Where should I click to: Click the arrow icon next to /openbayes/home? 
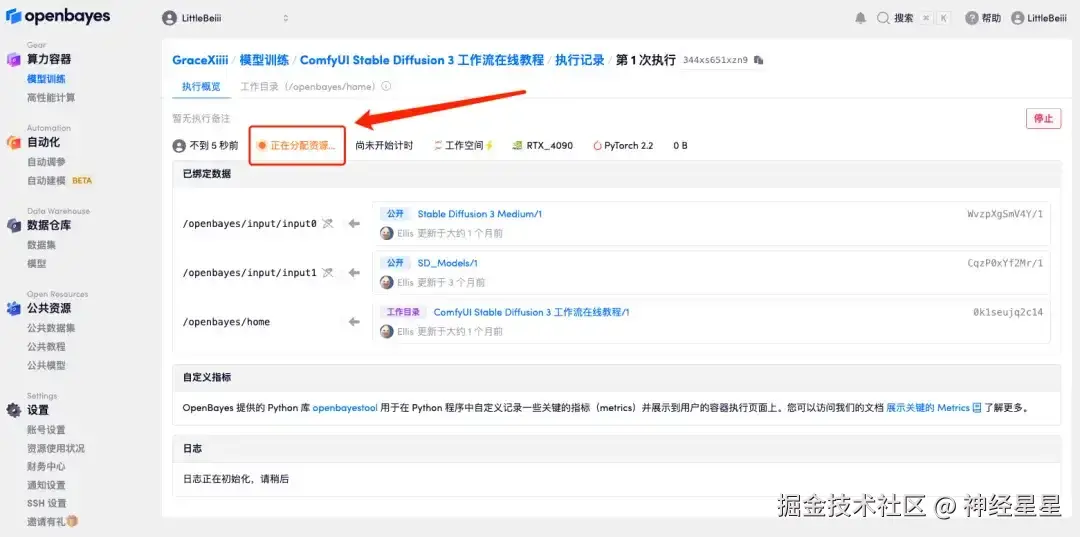coord(354,322)
